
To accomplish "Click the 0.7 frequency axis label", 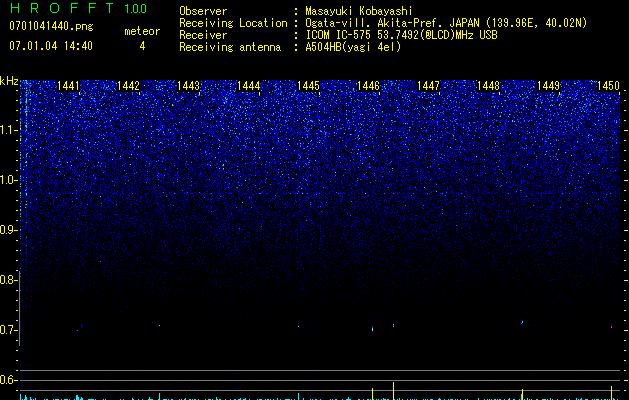I will (x=7, y=330).
